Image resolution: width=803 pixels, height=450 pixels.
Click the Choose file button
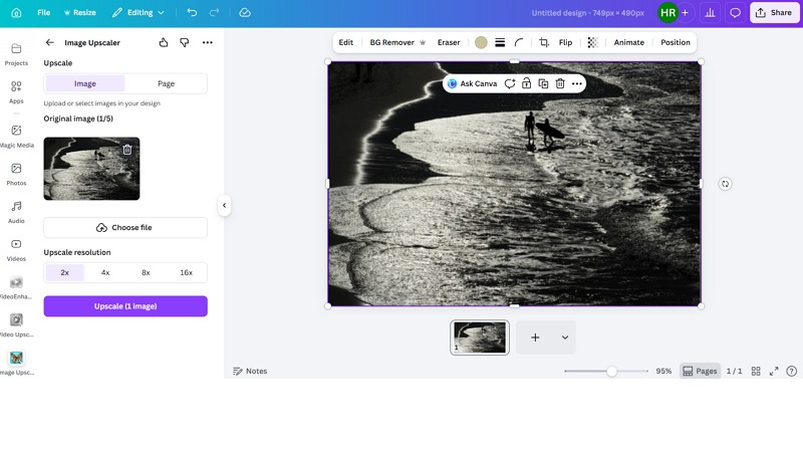point(125,227)
